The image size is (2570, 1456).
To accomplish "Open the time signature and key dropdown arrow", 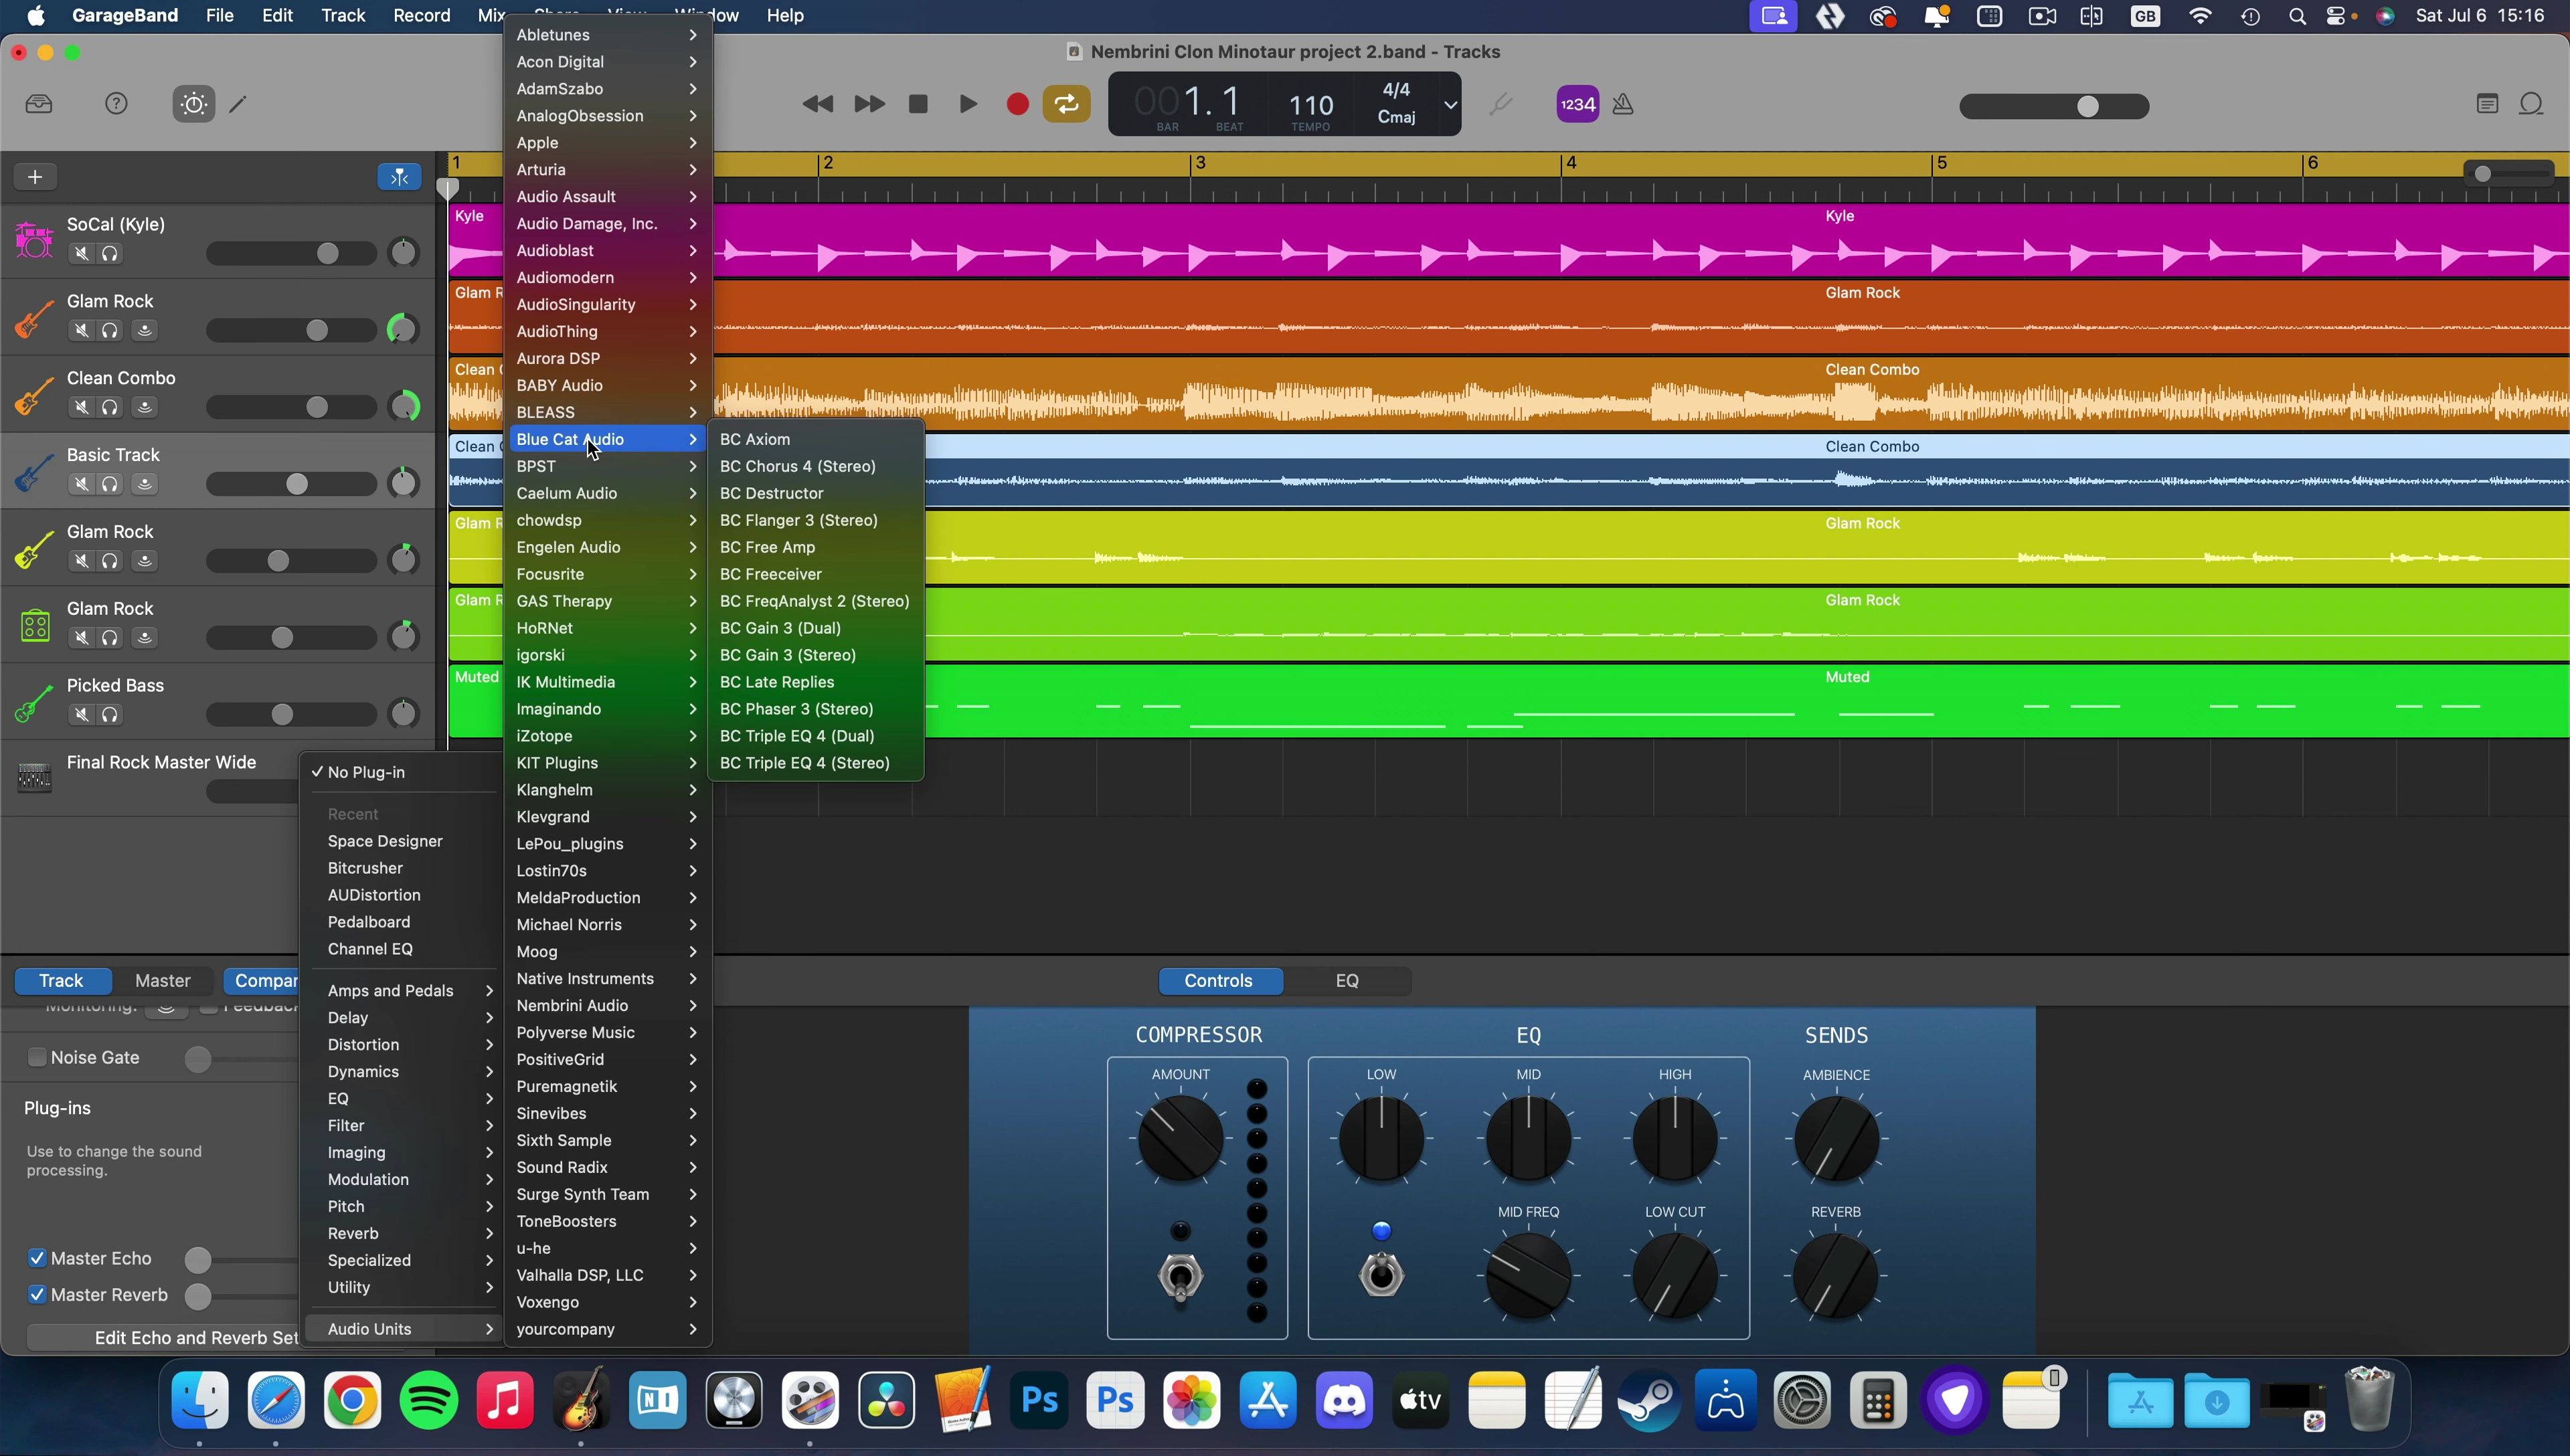I will (1450, 104).
